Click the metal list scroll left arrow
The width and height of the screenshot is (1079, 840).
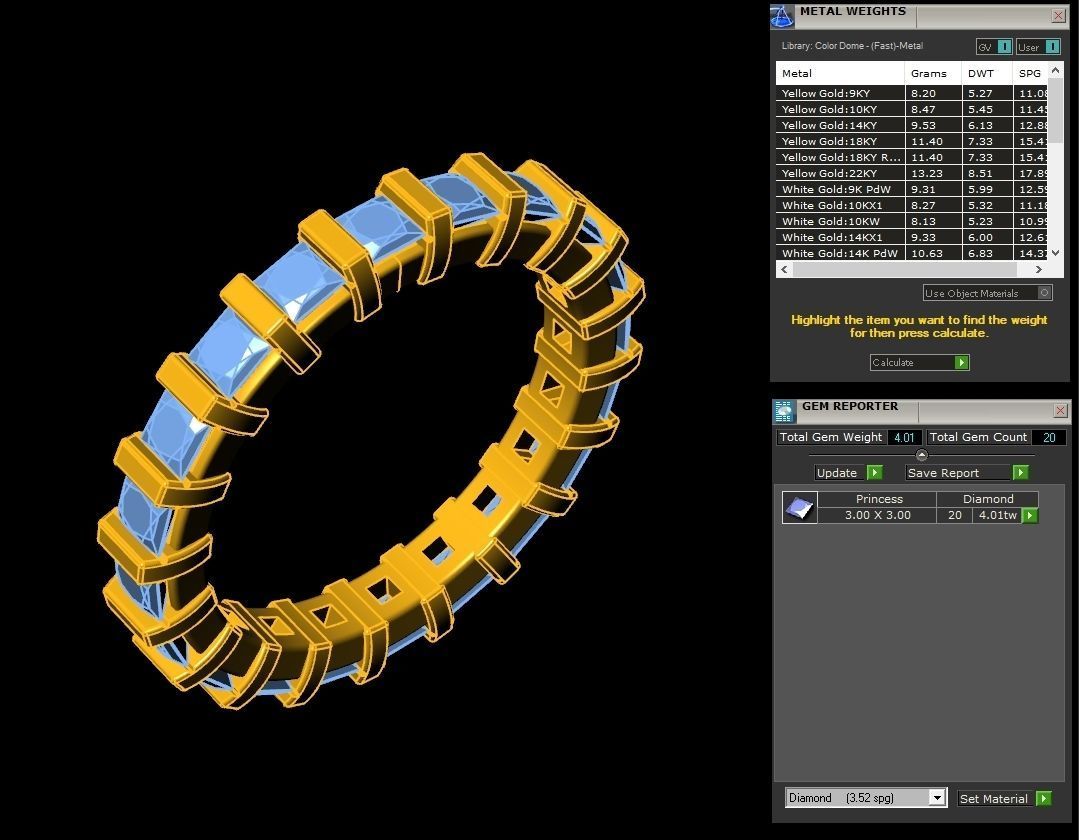coord(784,270)
